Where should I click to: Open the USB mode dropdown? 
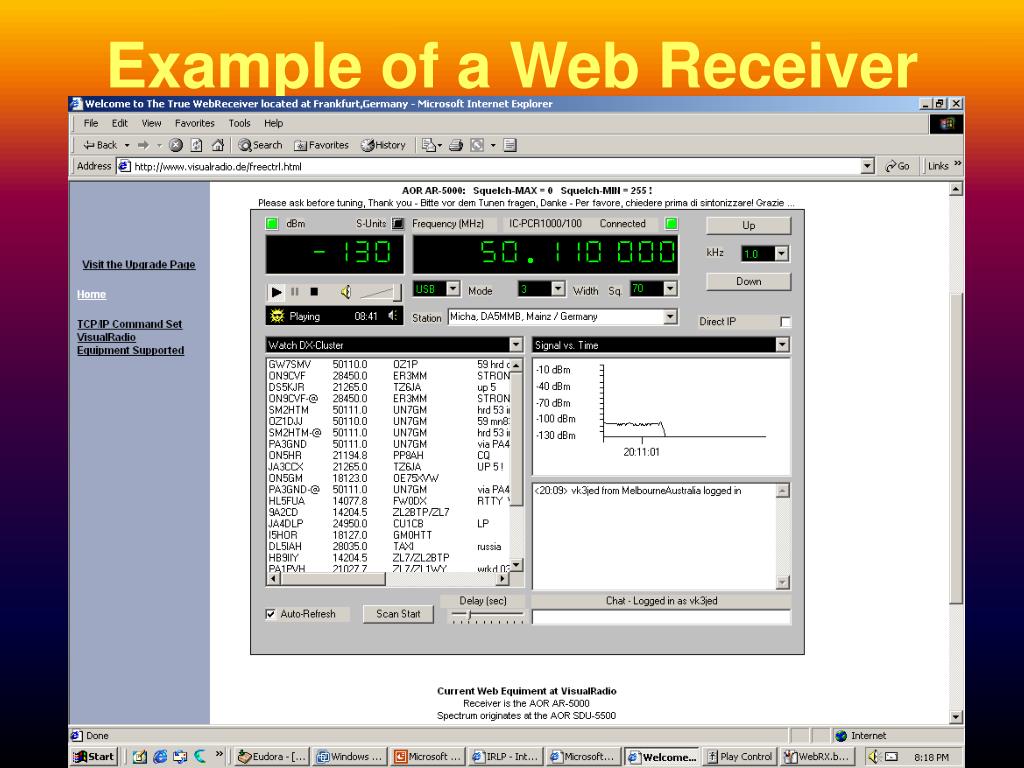453,289
